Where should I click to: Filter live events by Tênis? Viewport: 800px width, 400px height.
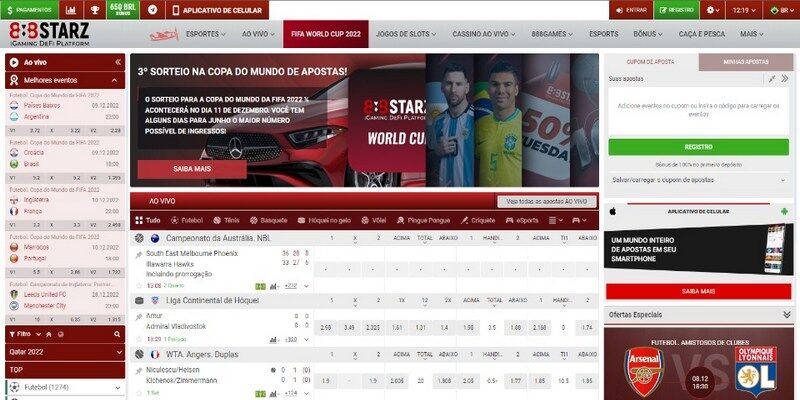(x=226, y=220)
